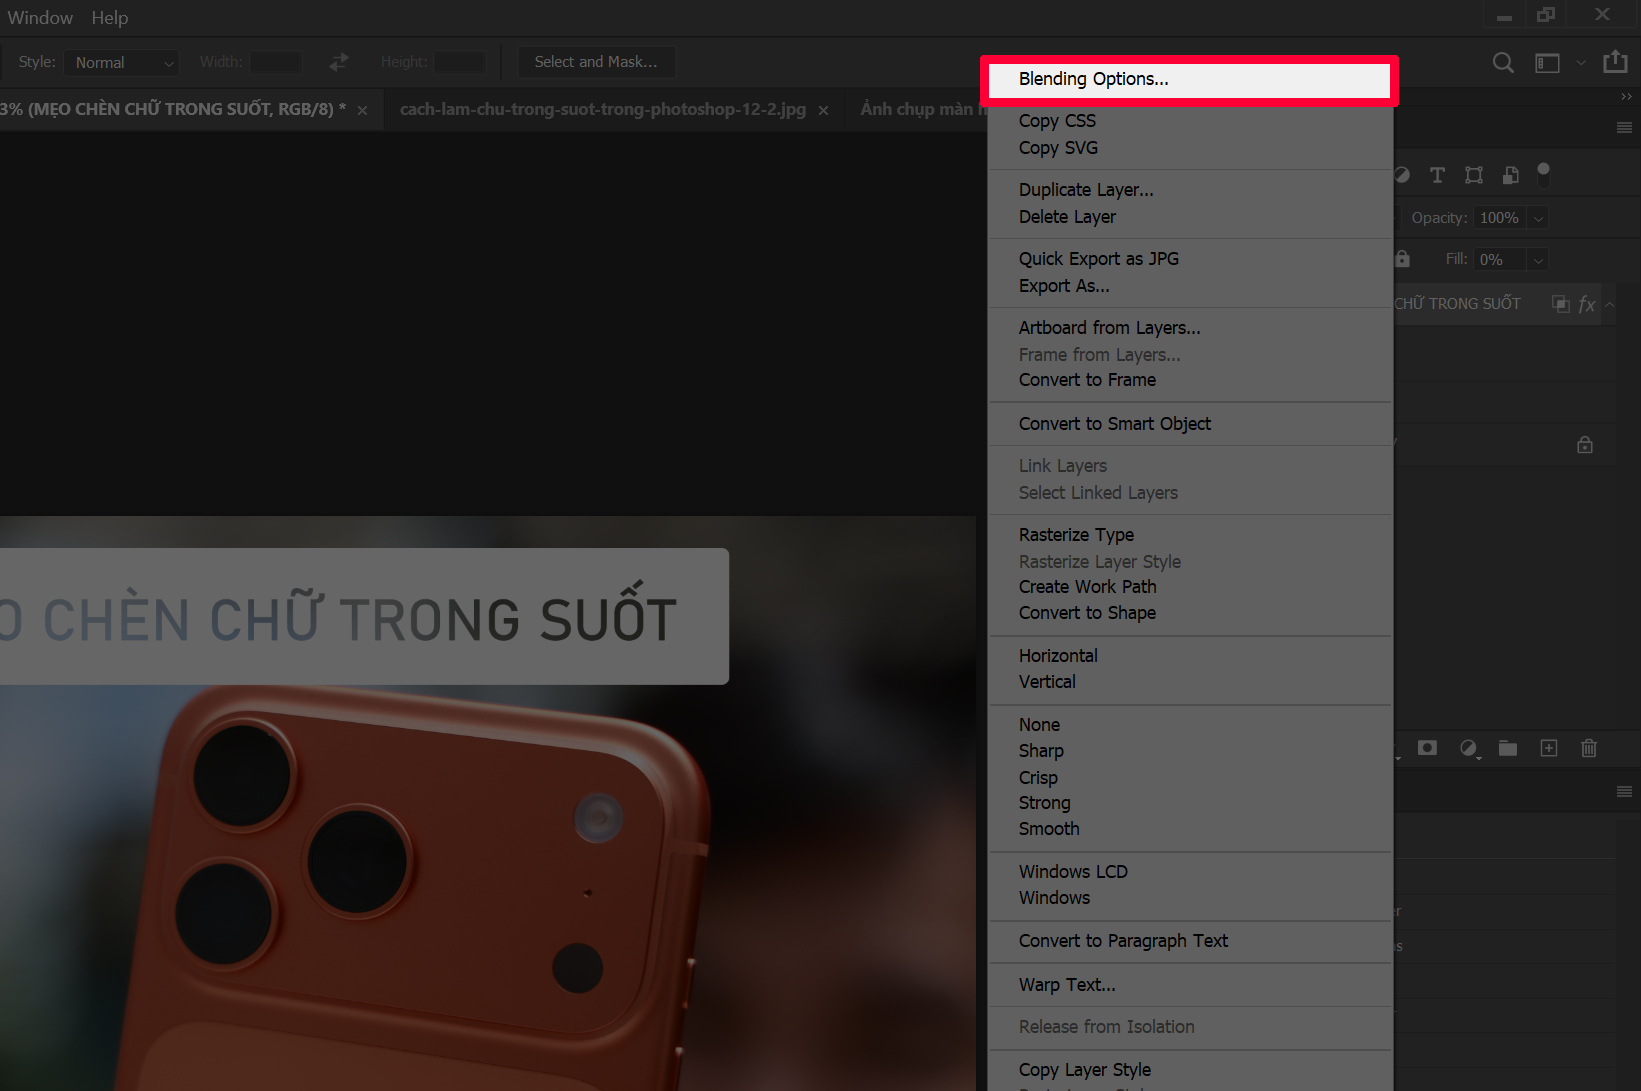This screenshot has width=1641, height=1091.
Task: Switch to the cach-lam-chu-trong-suot document tab
Action: (x=603, y=109)
